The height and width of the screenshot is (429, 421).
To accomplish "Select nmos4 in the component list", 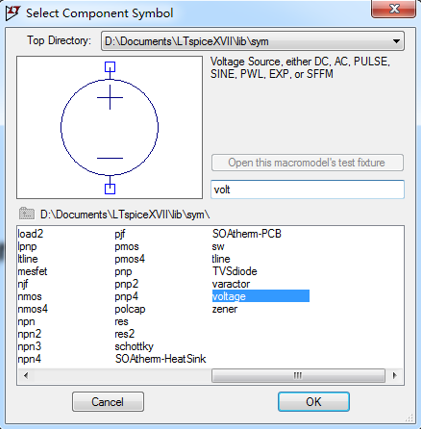I will (33, 309).
